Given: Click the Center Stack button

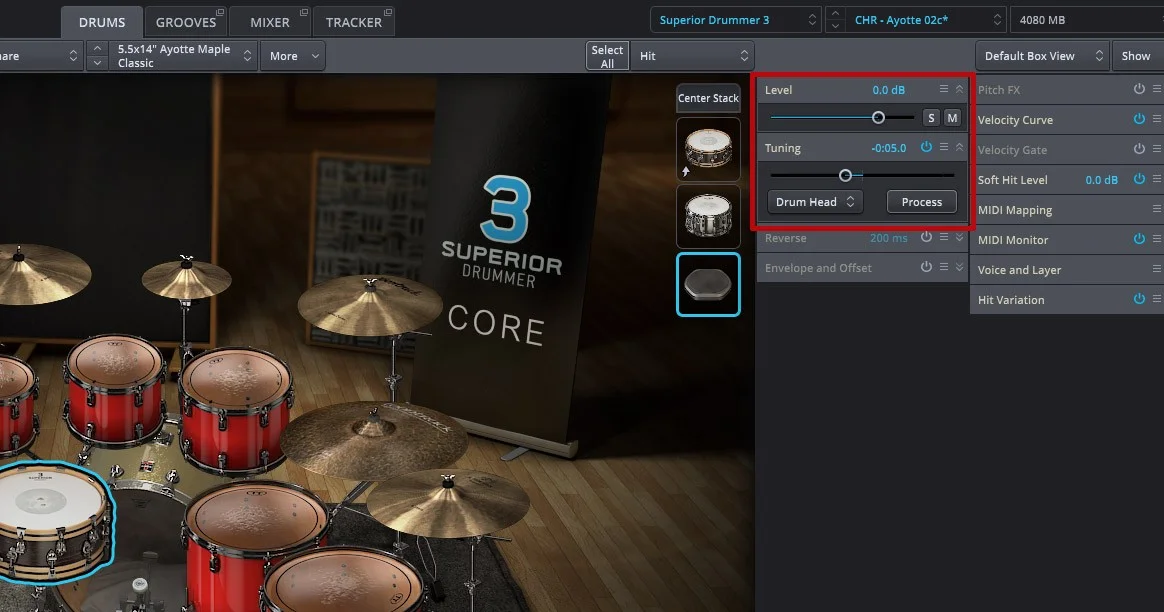Looking at the screenshot, I should (x=708, y=98).
